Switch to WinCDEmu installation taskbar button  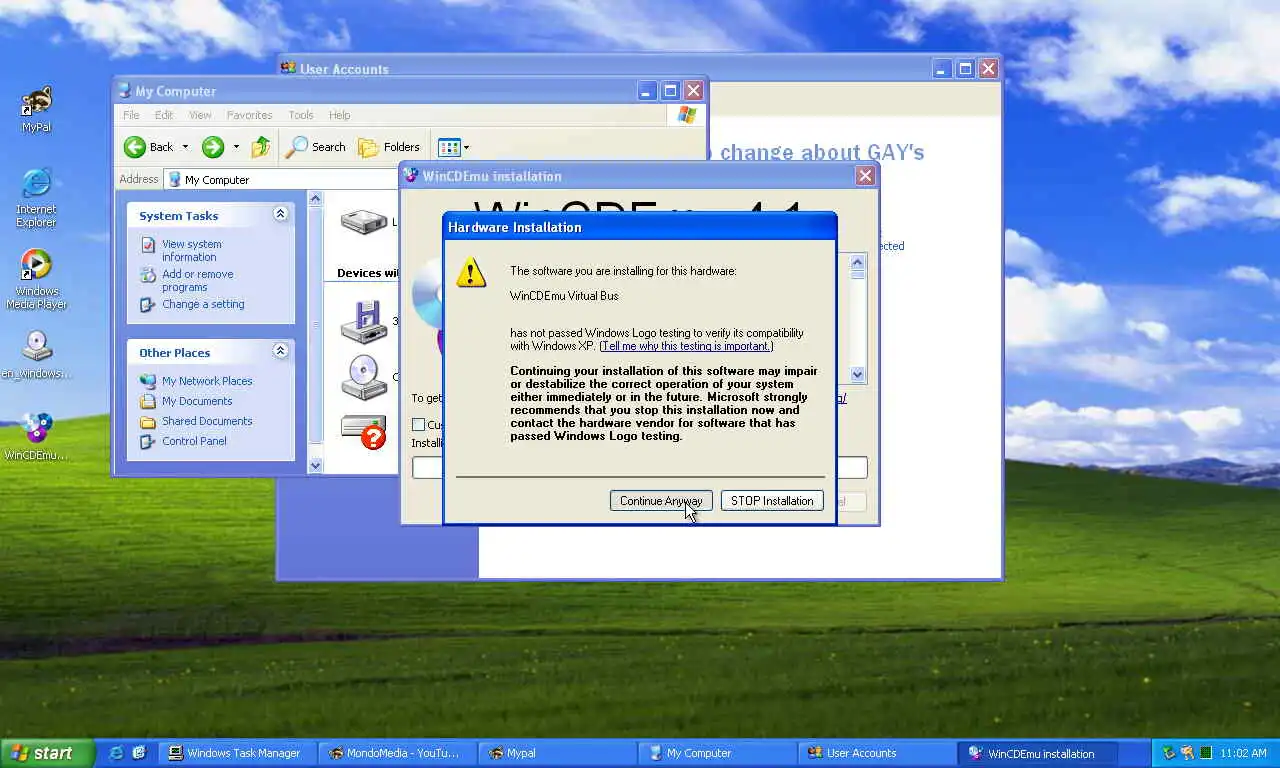pyautogui.click(x=1038, y=753)
